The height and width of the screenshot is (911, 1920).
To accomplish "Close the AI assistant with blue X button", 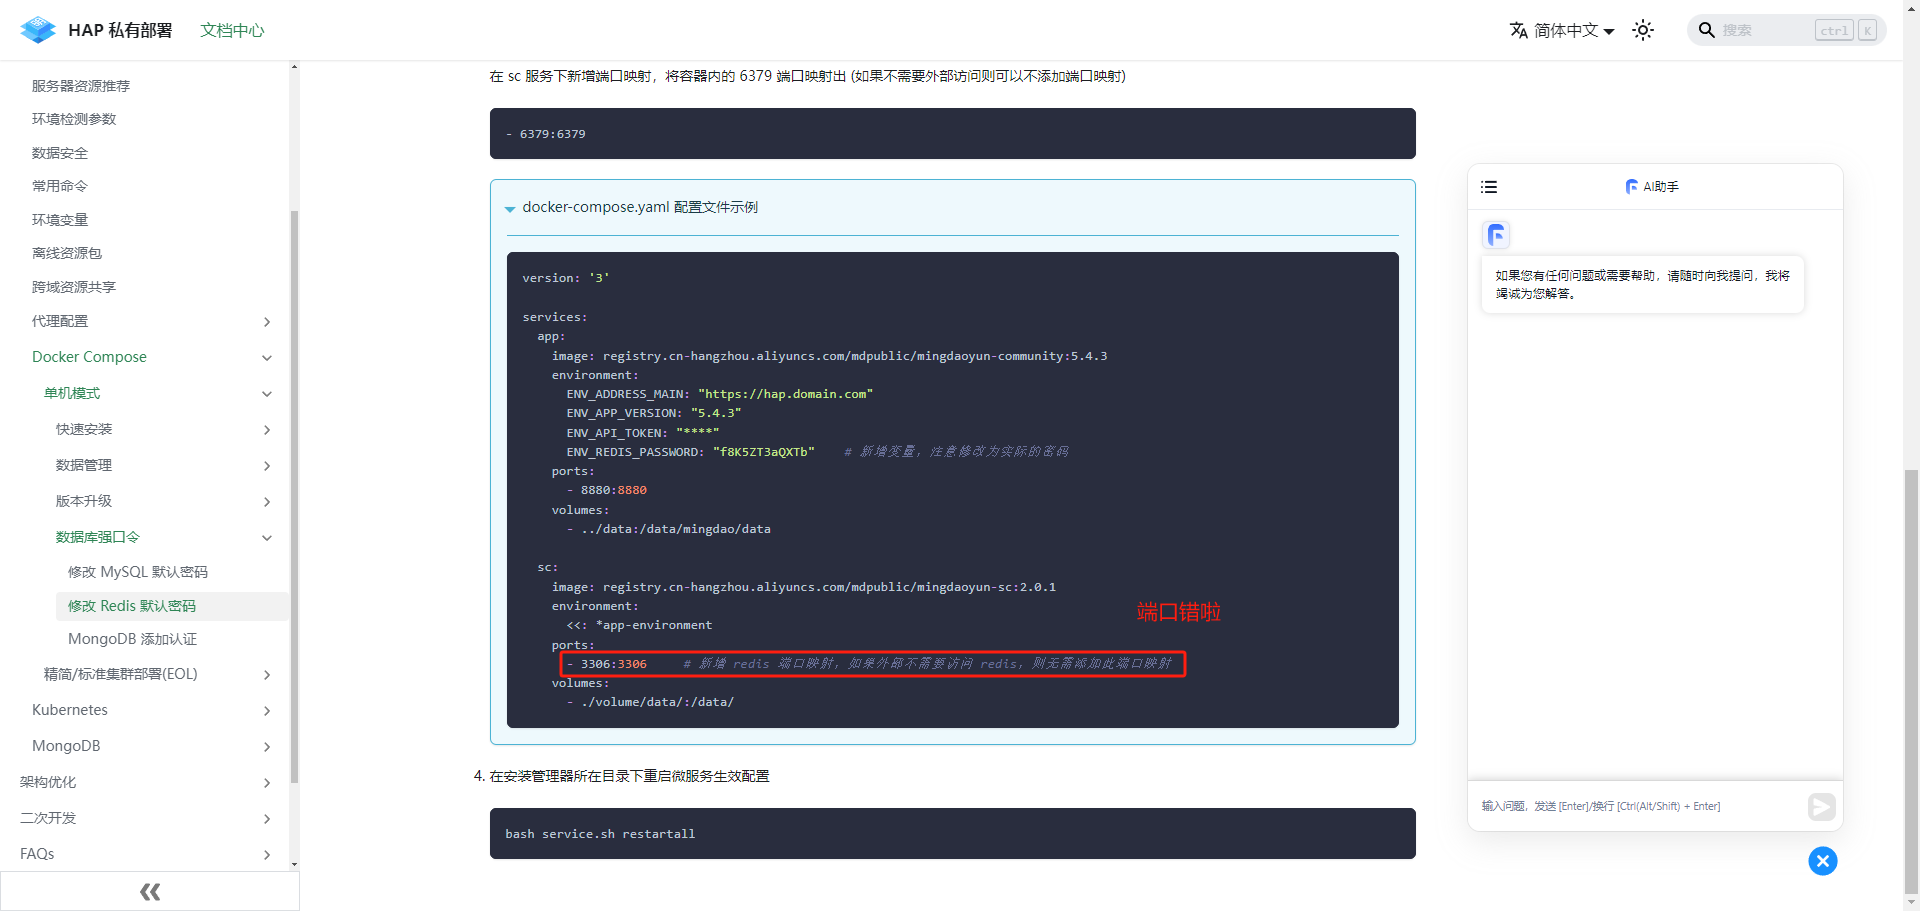I will tap(1822, 861).
